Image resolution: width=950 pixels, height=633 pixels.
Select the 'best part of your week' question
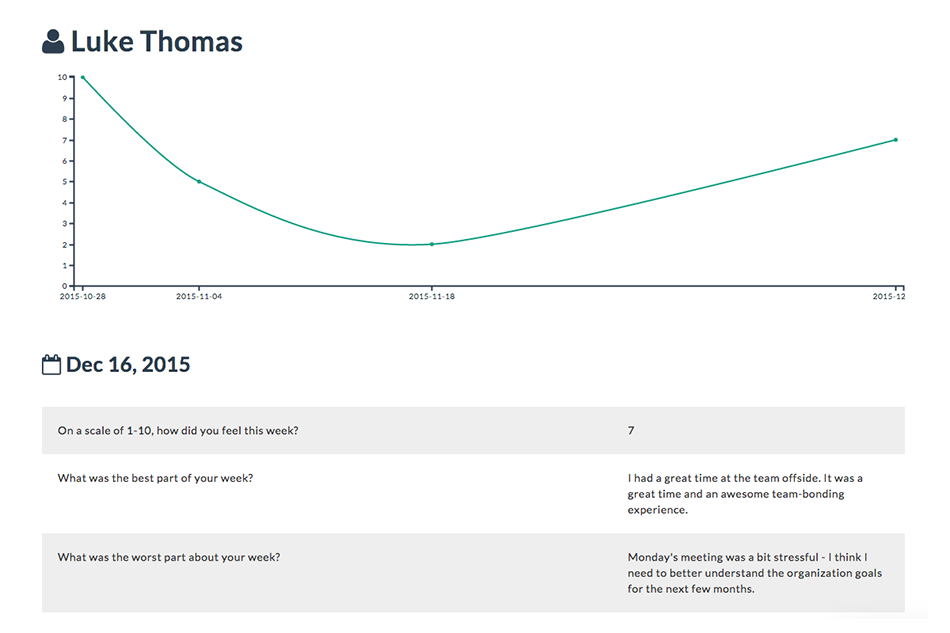155,478
